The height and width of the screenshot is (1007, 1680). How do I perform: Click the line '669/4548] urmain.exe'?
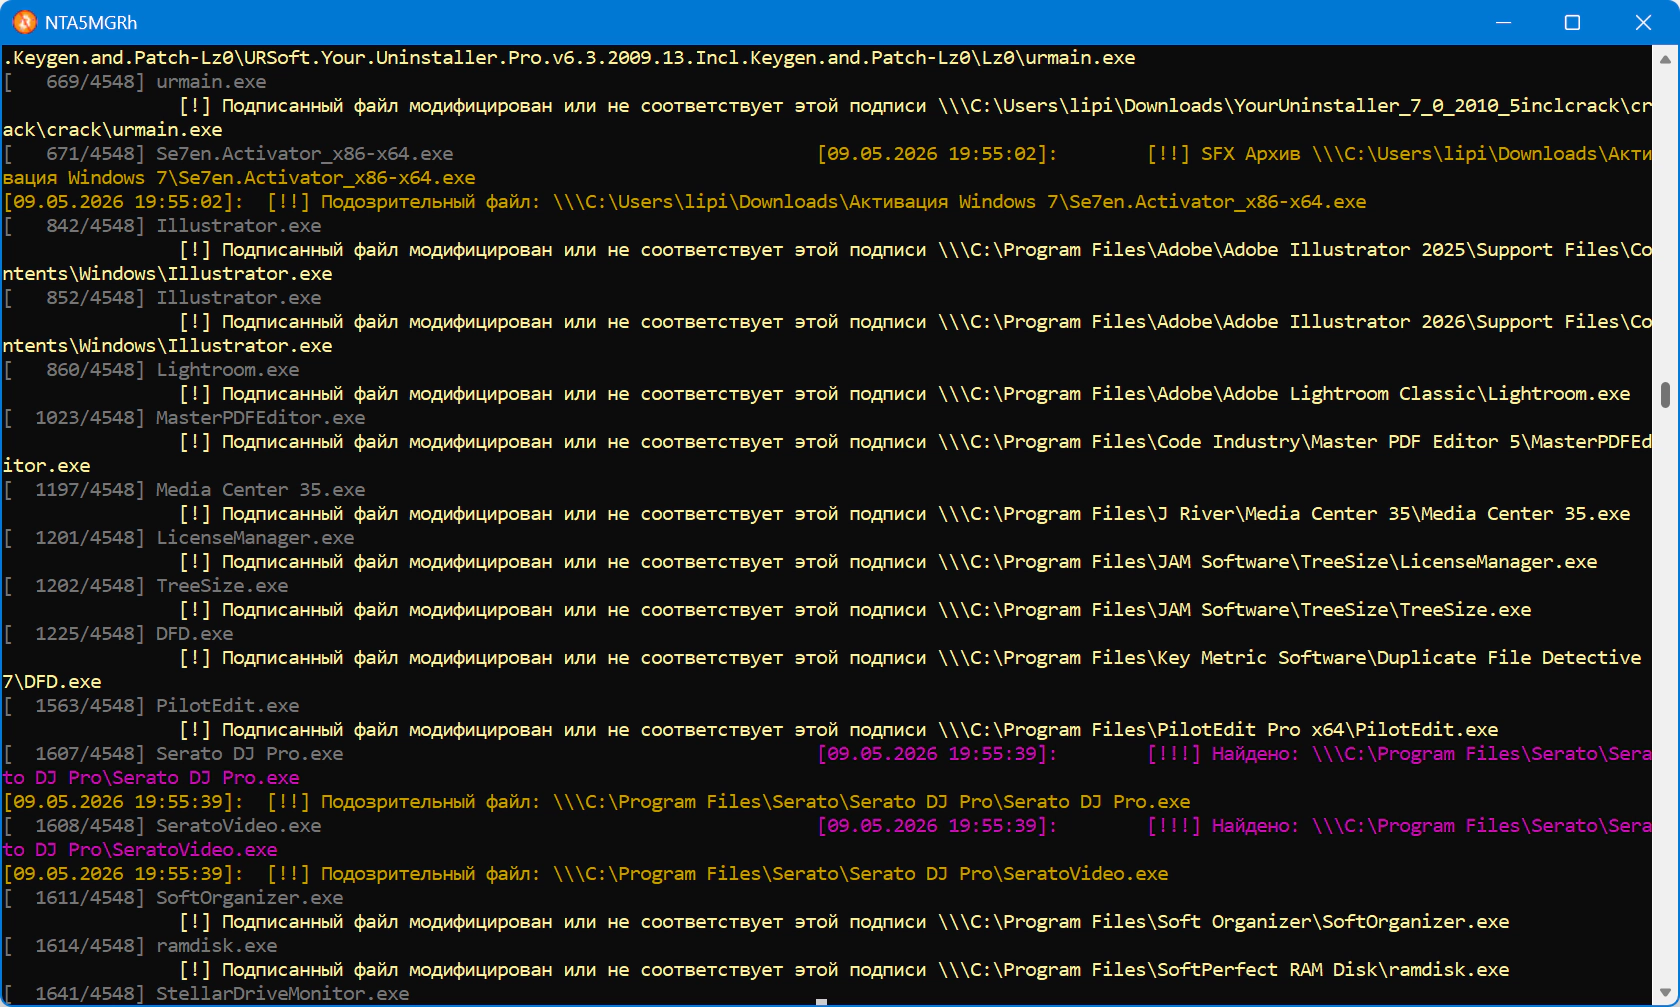click(x=135, y=82)
